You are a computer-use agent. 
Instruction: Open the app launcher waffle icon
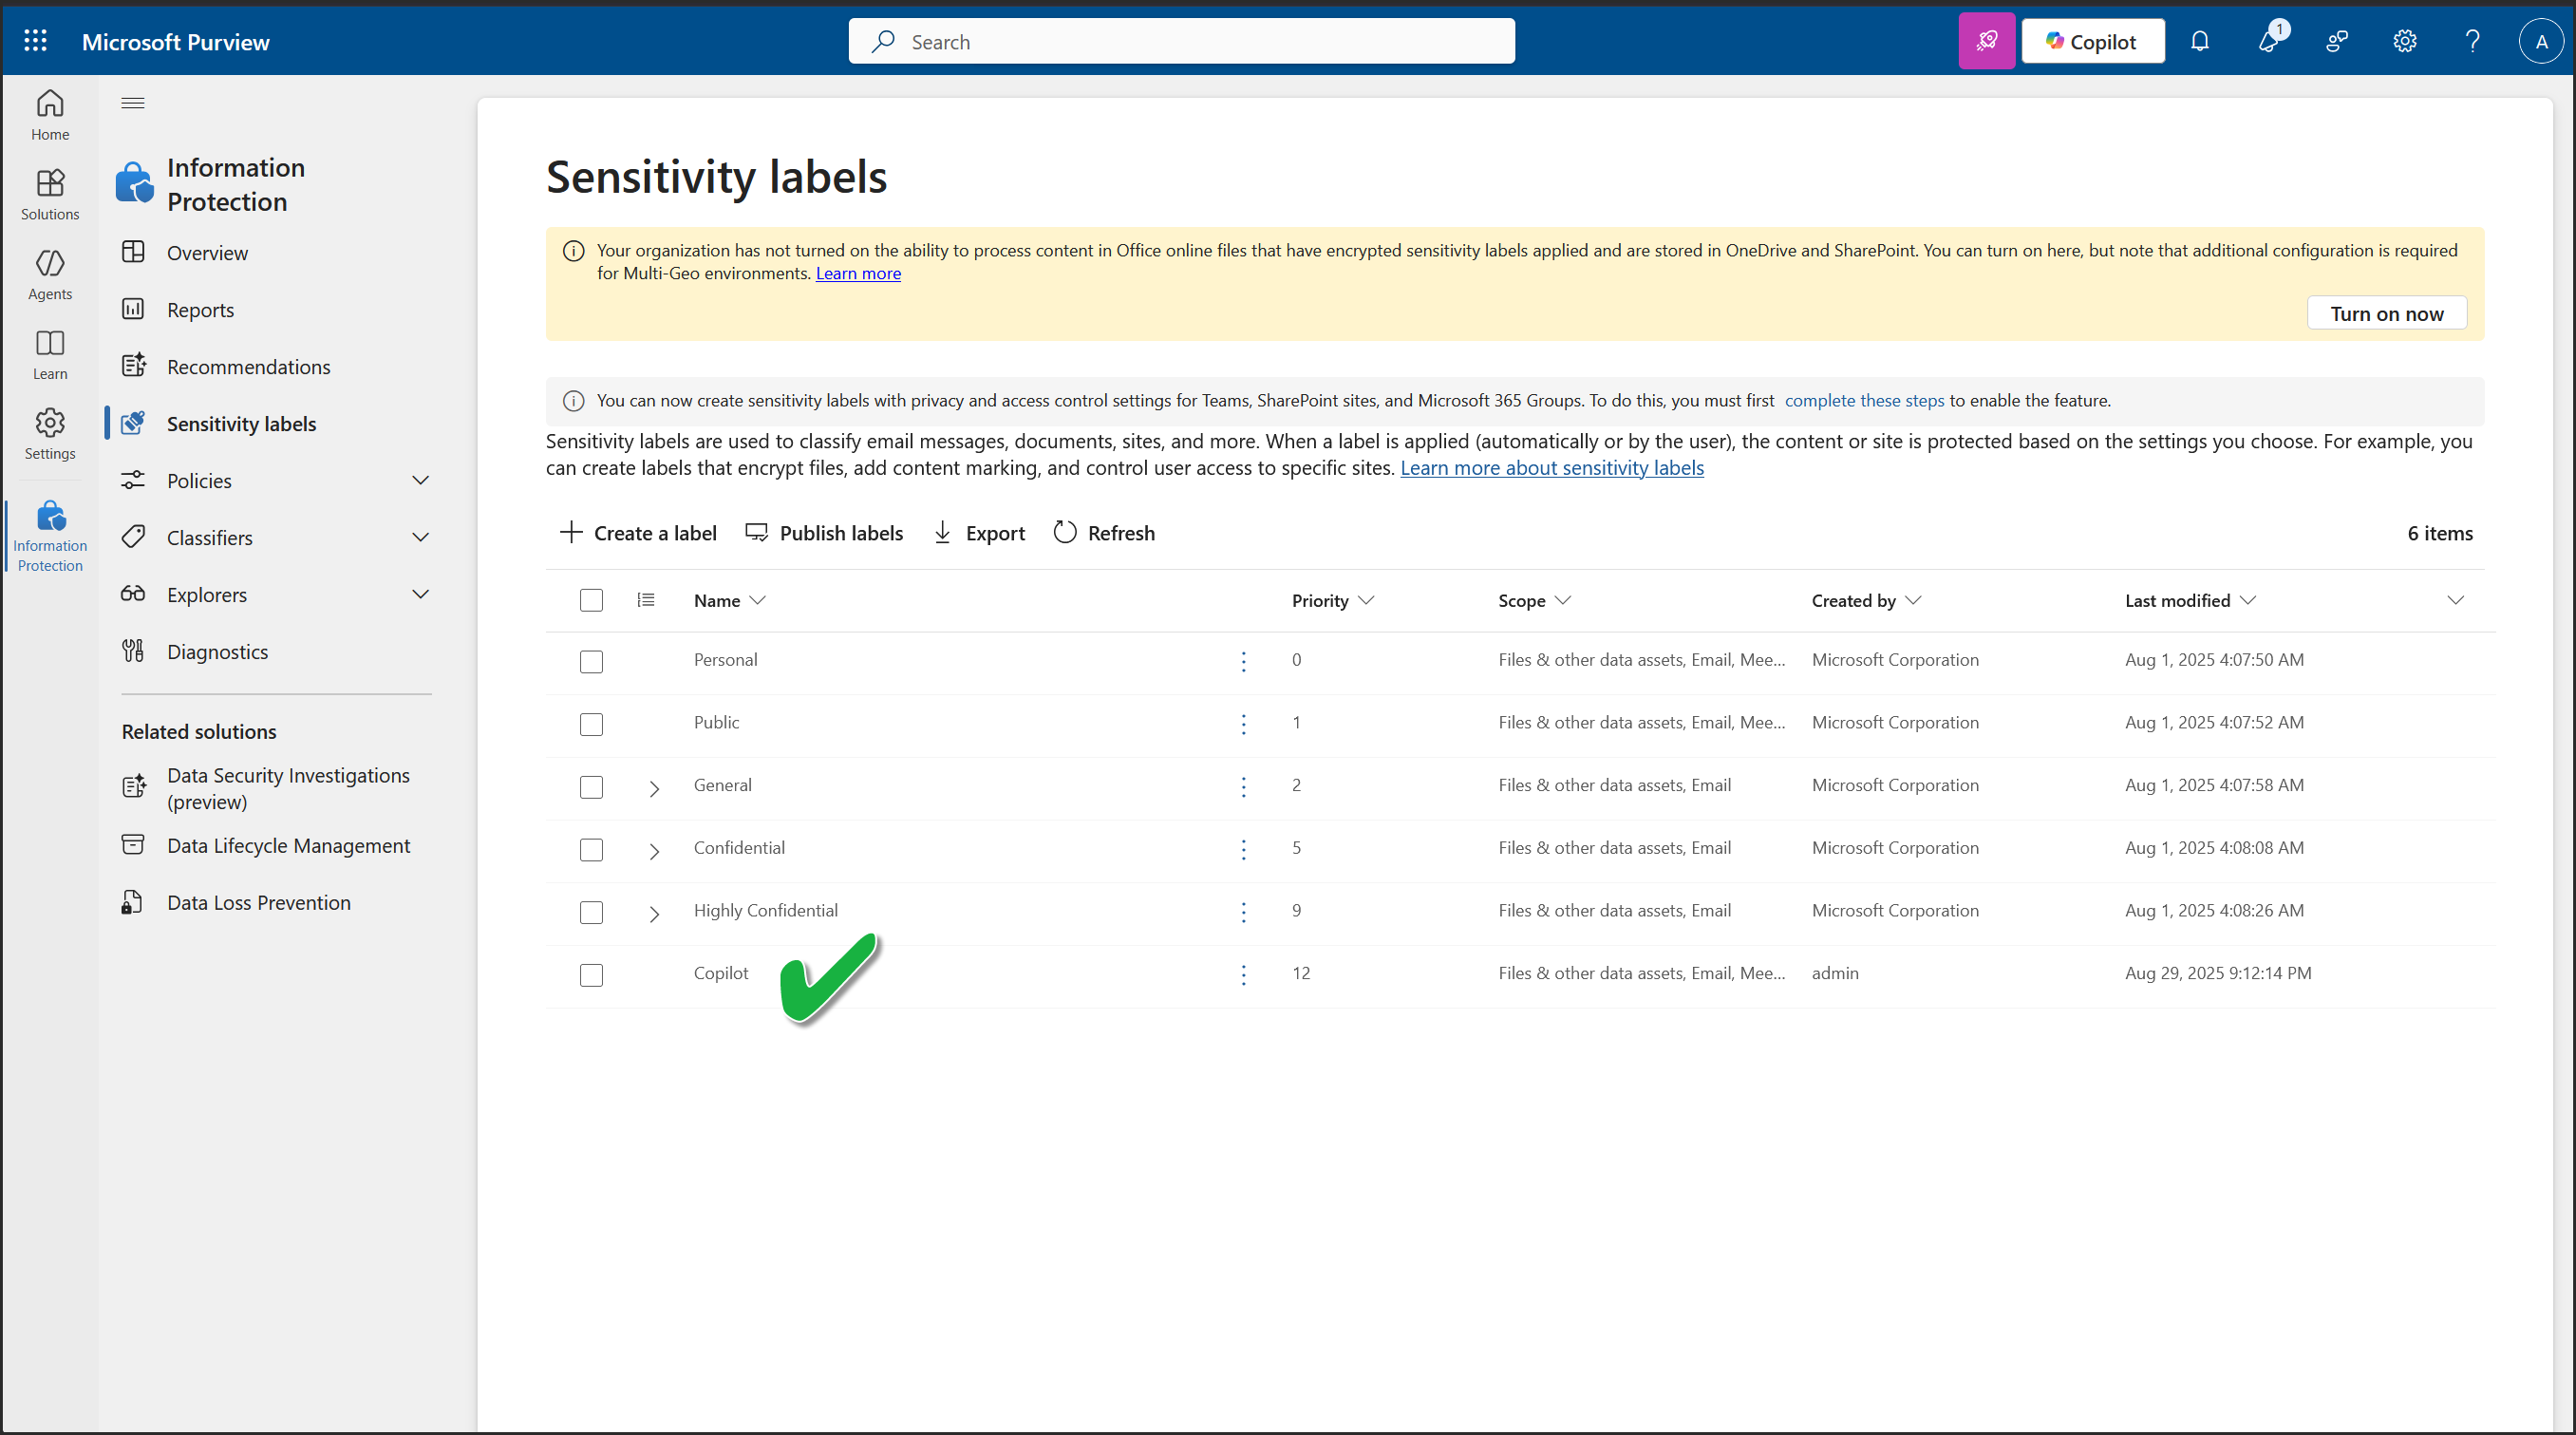36,41
